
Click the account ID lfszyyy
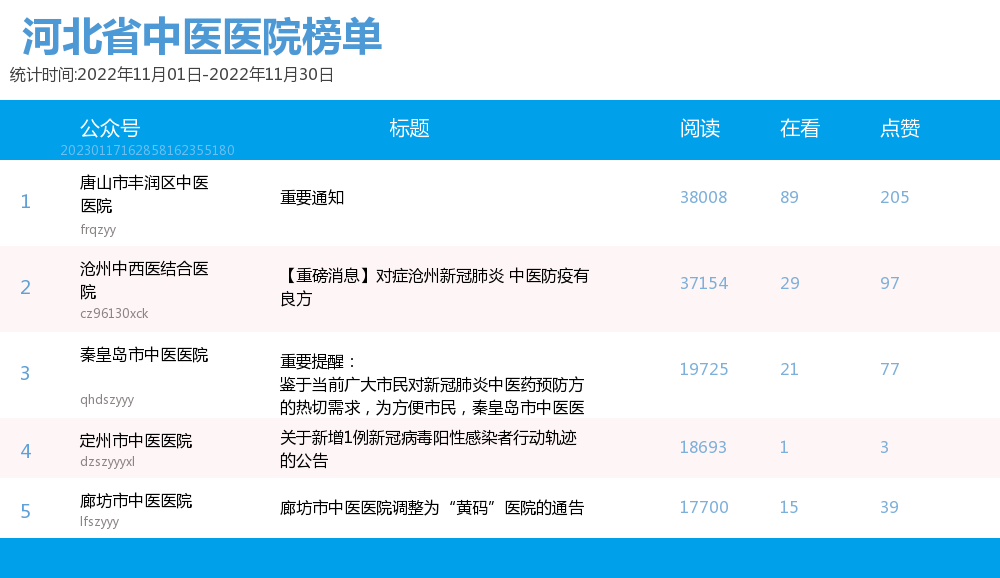[x=99, y=521]
